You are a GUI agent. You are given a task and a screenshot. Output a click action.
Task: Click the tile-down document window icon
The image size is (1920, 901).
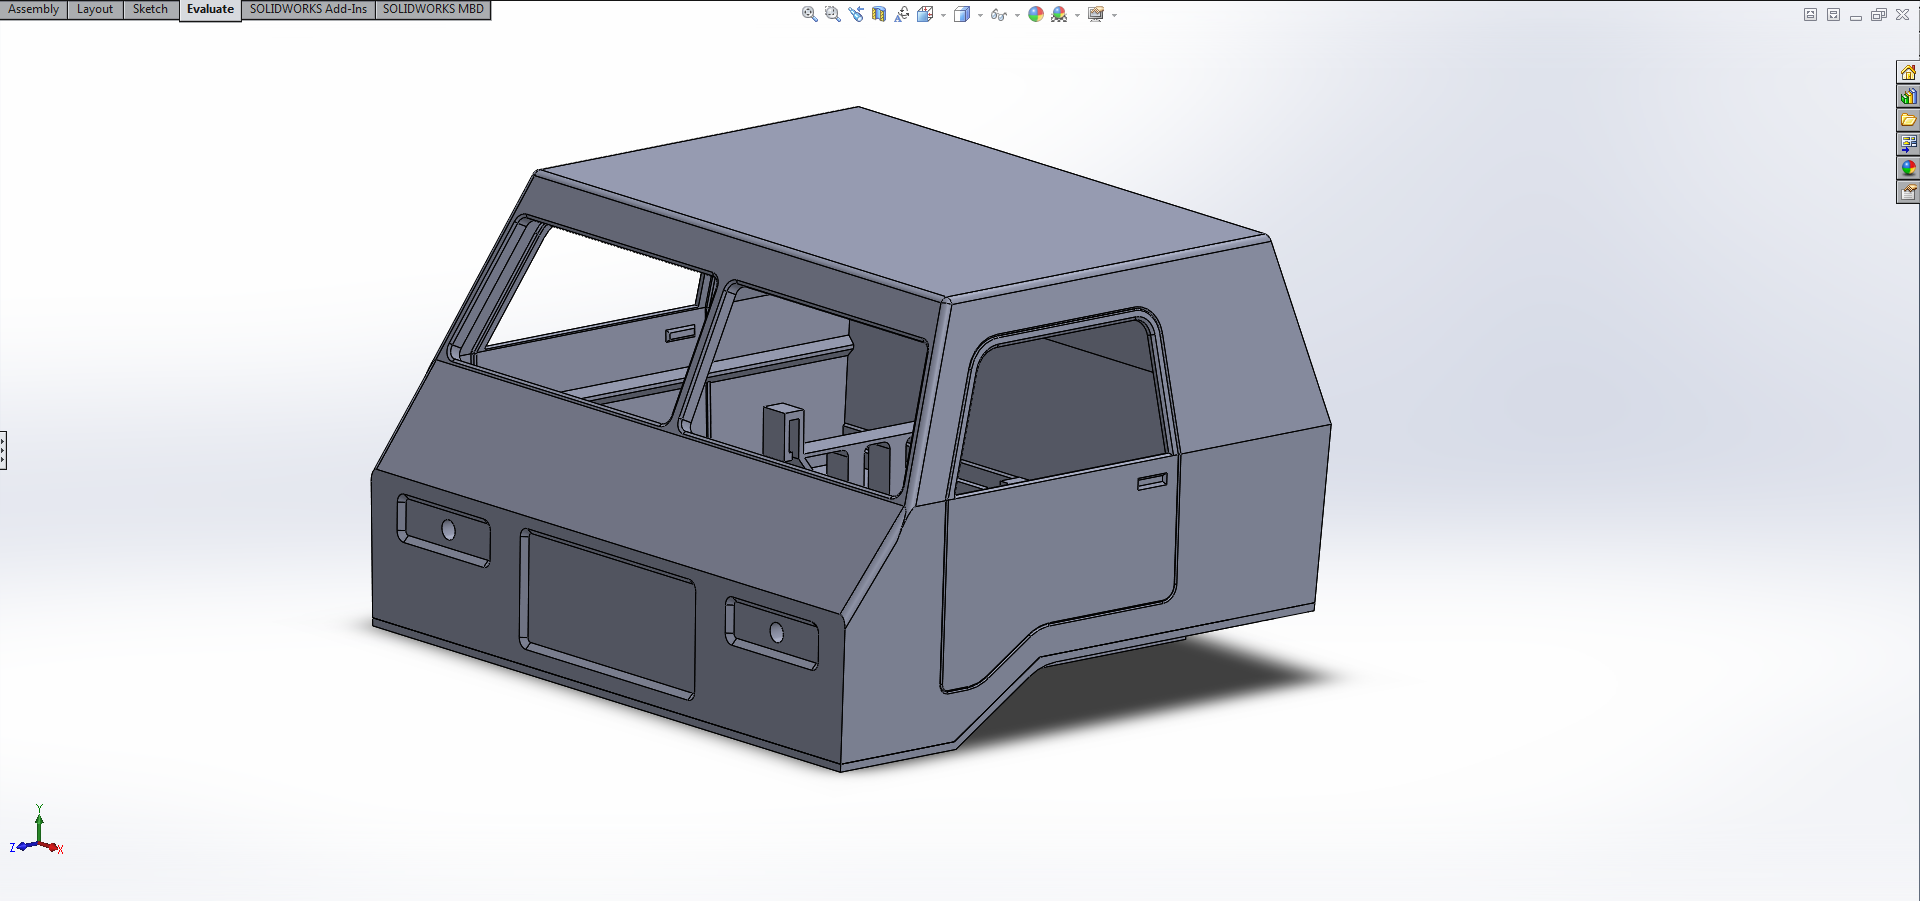[x=1833, y=14]
